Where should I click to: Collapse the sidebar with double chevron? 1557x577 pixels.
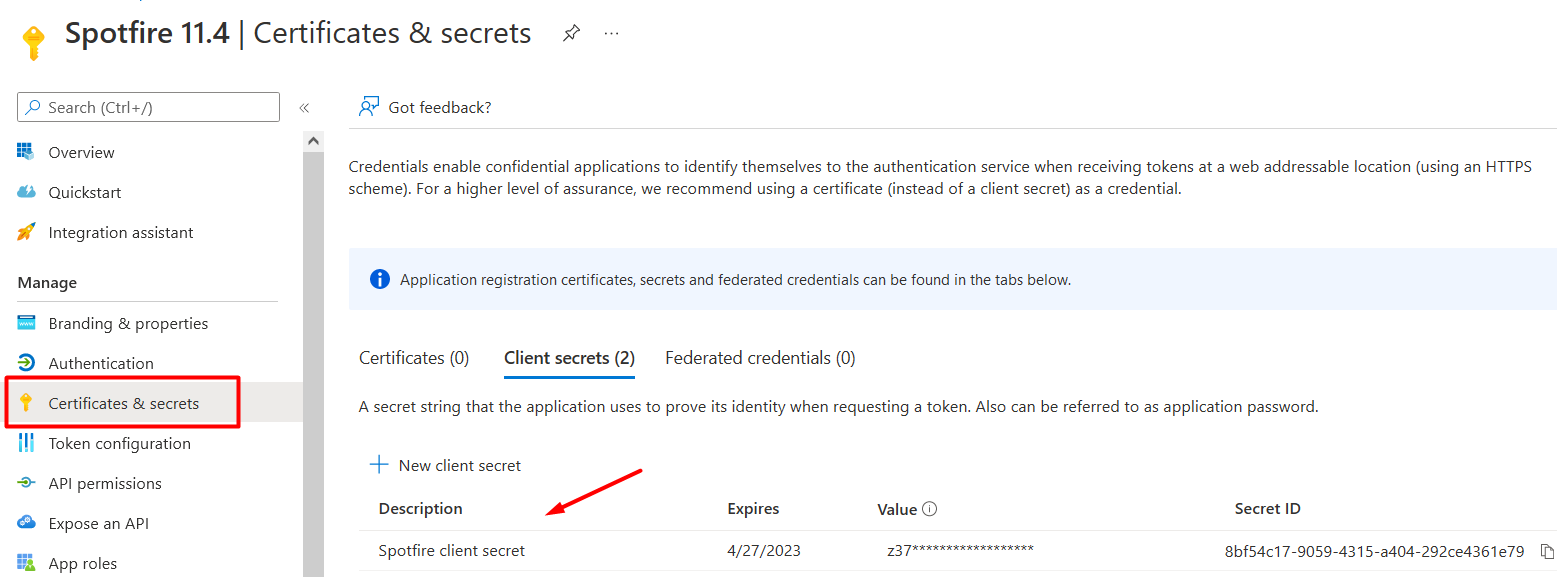[x=304, y=108]
